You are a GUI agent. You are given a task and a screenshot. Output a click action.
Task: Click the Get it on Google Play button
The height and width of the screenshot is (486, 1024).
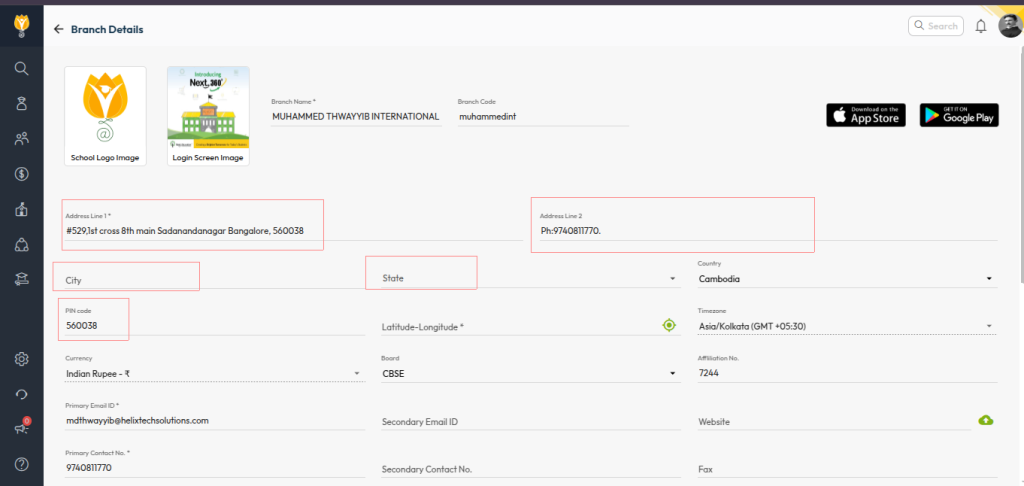[x=959, y=115]
